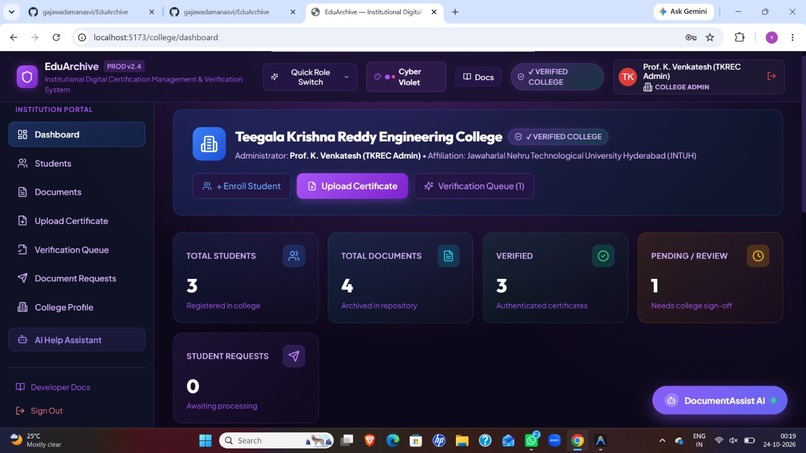Open the Microsoft Store taskbar icon
This screenshot has height=453, width=806.
tap(415, 441)
